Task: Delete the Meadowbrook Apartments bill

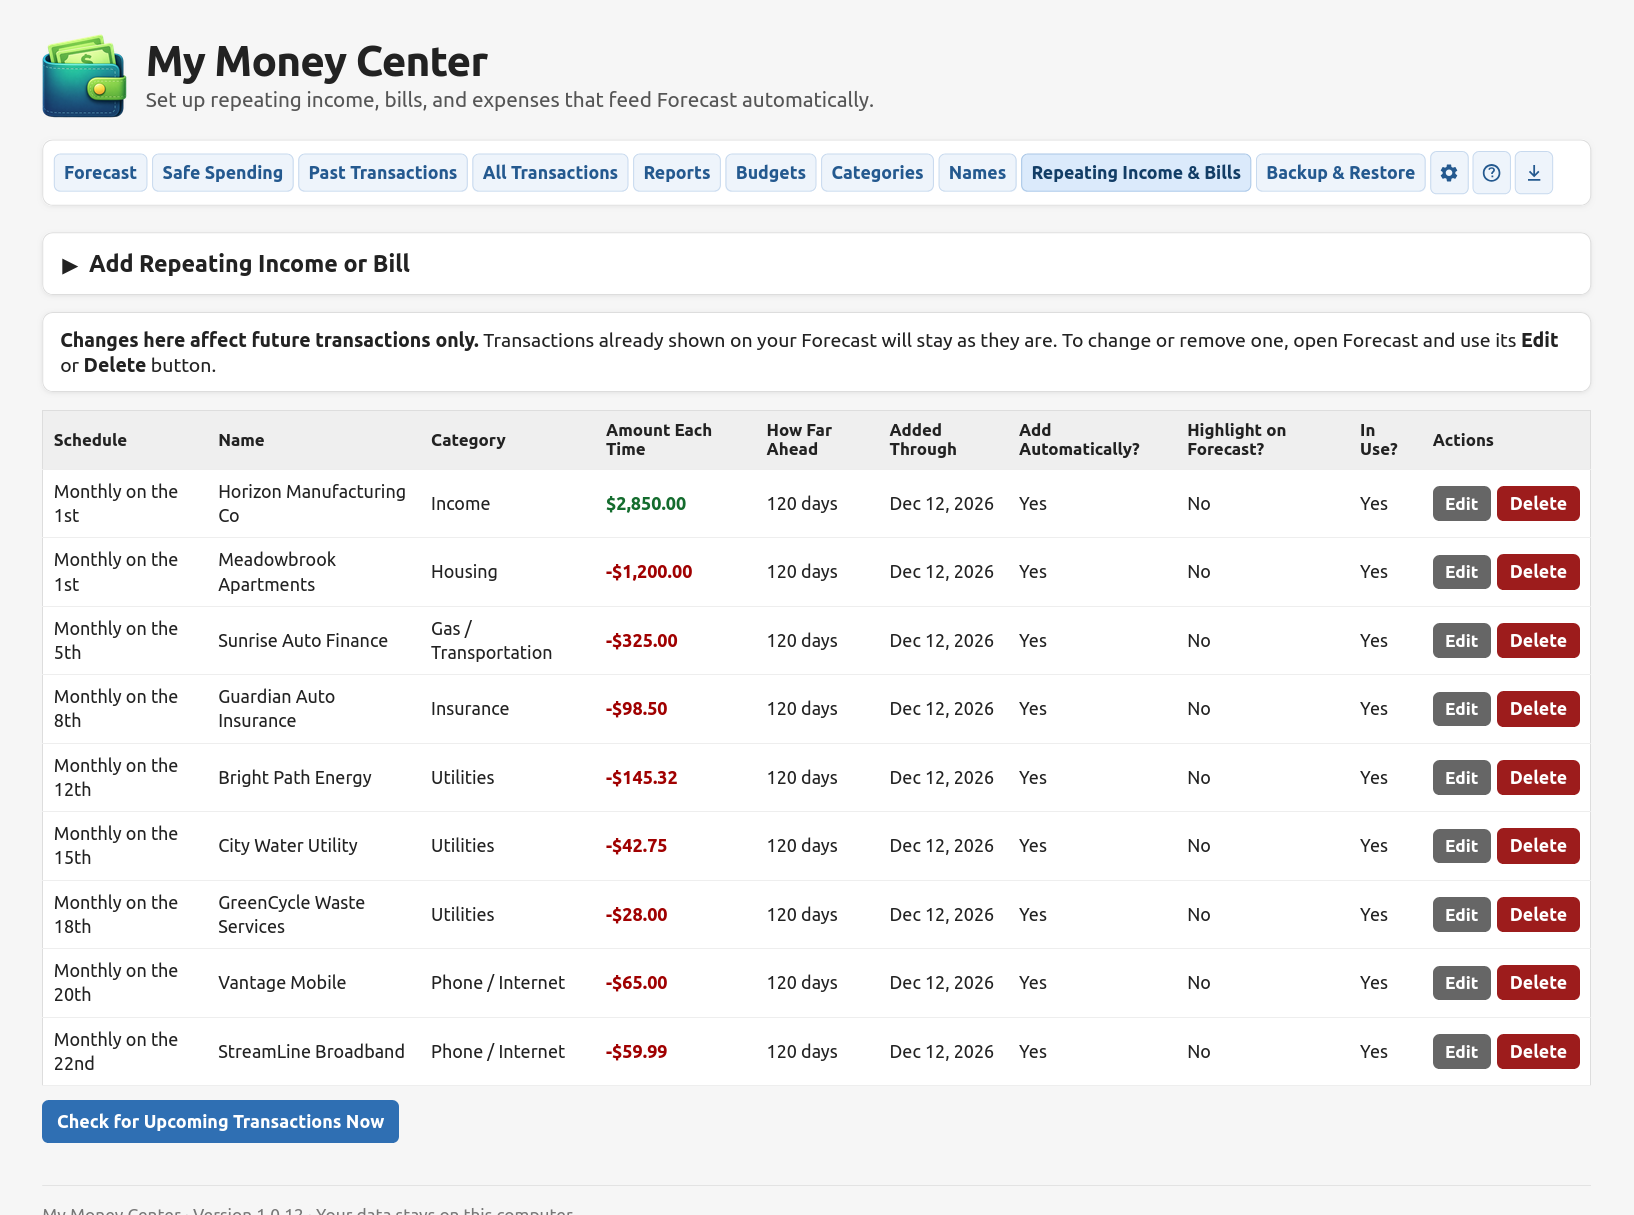Action: [1538, 572]
